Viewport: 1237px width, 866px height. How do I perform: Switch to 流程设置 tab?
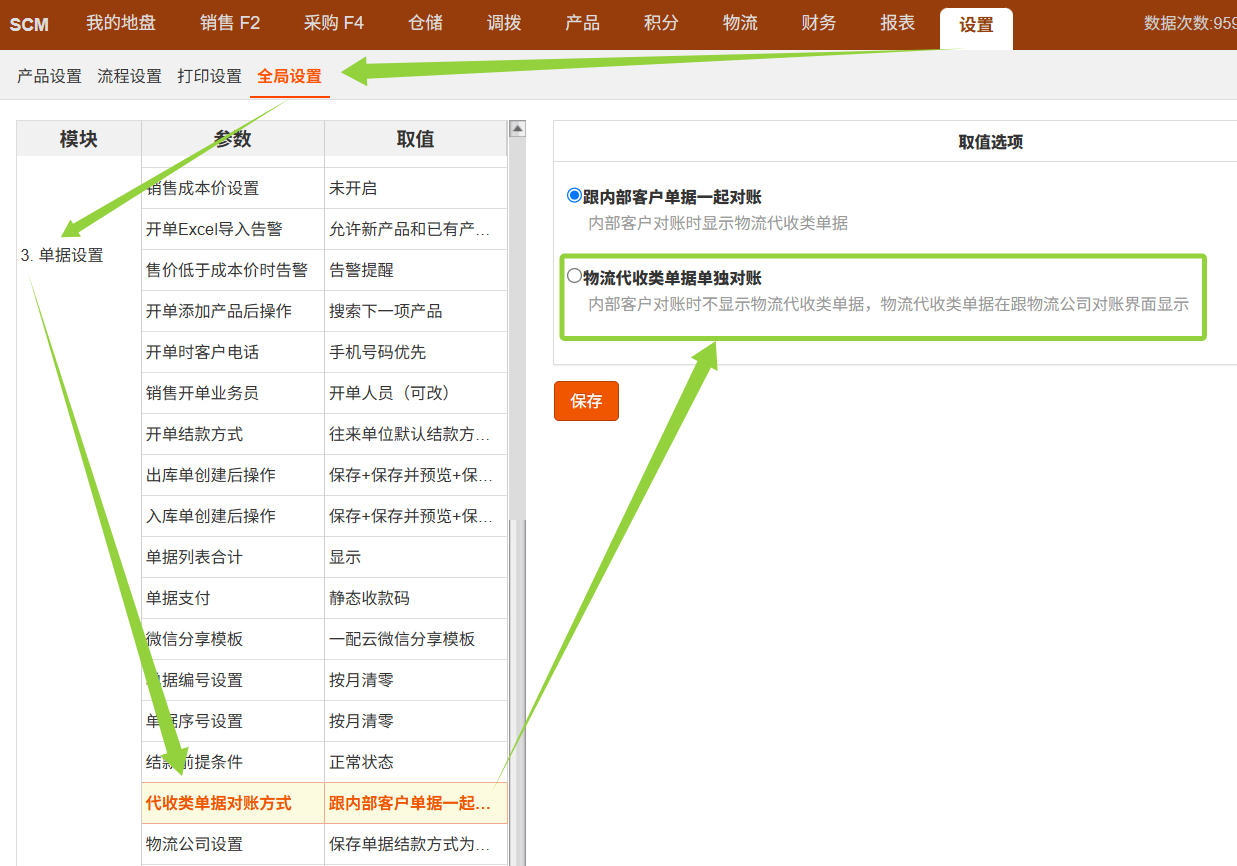[x=129, y=76]
